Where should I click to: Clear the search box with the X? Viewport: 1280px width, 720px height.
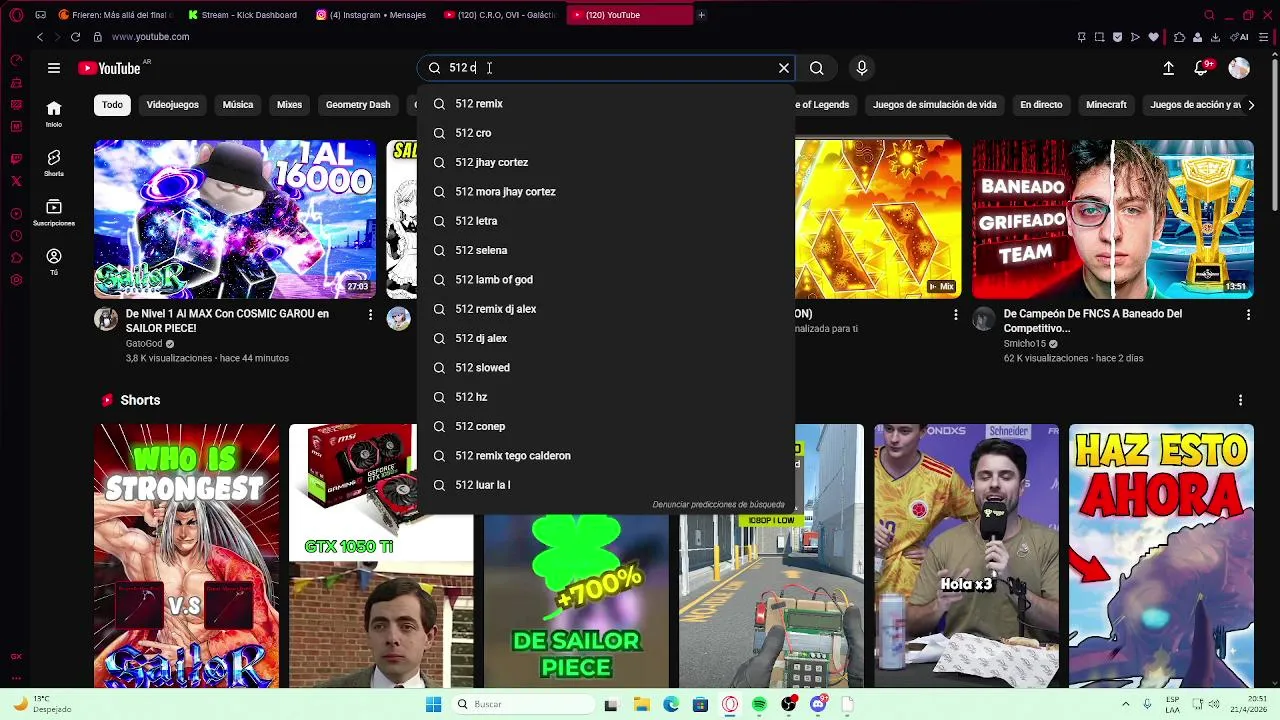784,68
